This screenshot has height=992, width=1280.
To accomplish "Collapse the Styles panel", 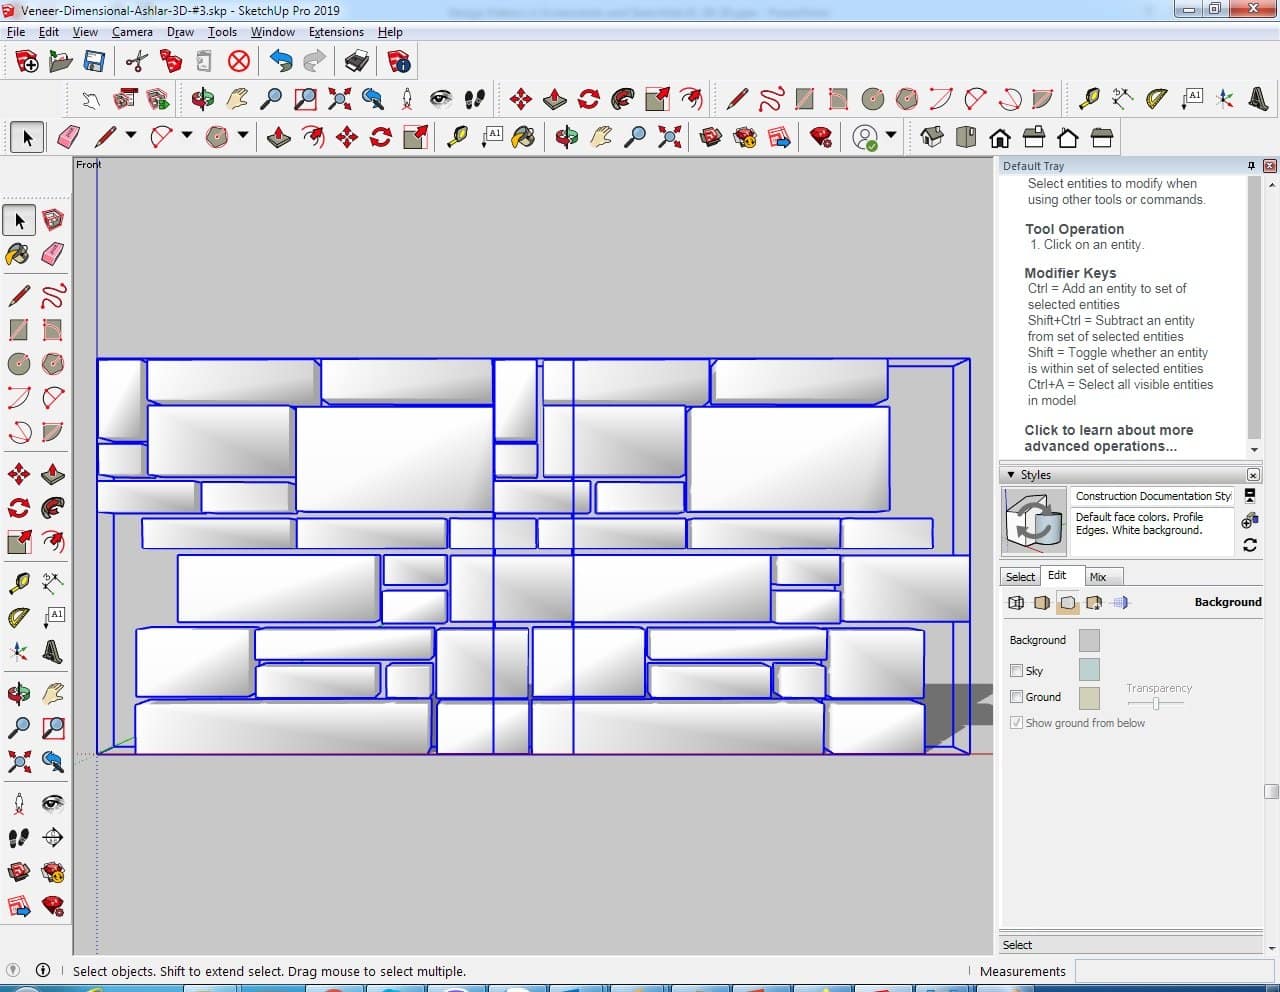I will pyautogui.click(x=1011, y=475).
